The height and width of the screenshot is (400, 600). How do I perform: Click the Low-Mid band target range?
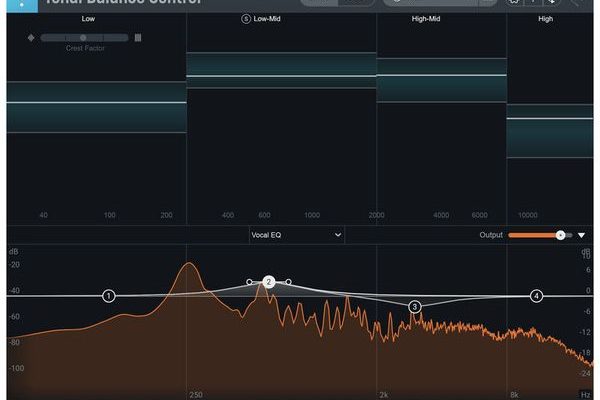[x=281, y=70]
